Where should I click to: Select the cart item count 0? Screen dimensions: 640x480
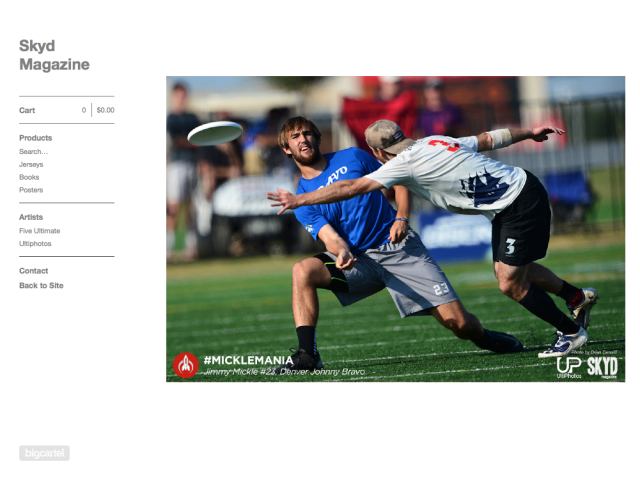click(x=84, y=110)
